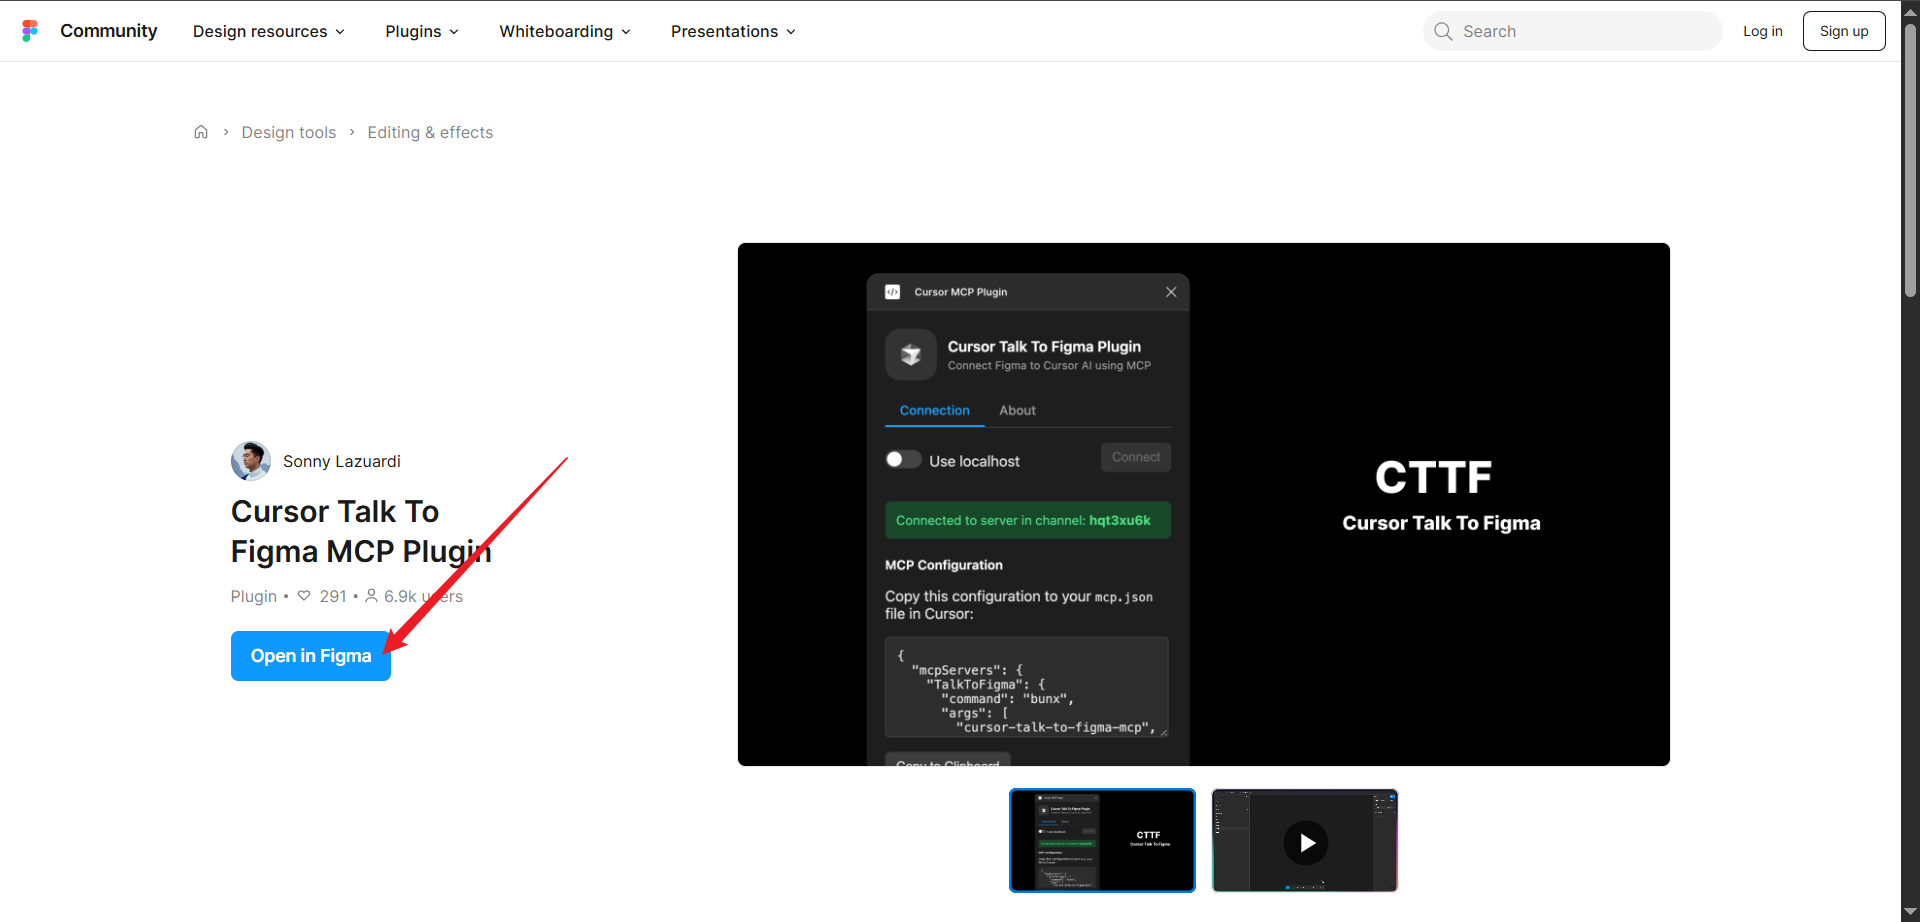Click the About tab in preview
This screenshot has height=922, width=1920.
[x=1017, y=410]
